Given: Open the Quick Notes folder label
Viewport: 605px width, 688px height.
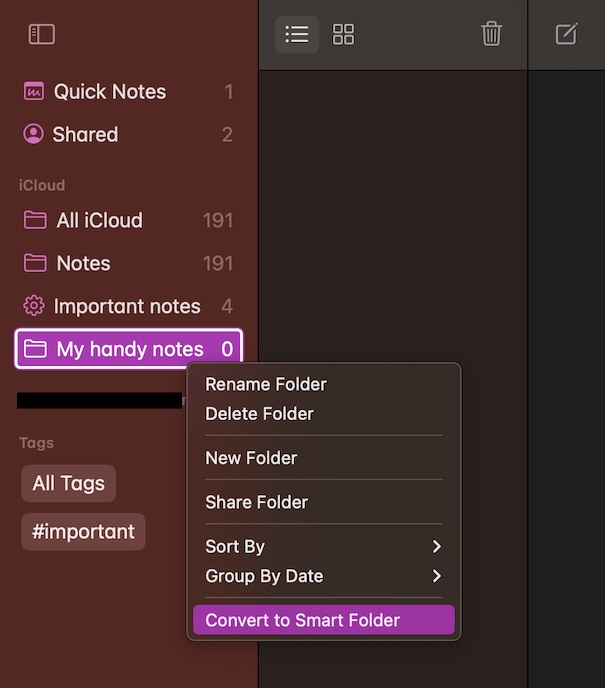Looking at the screenshot, I should 110,92.
